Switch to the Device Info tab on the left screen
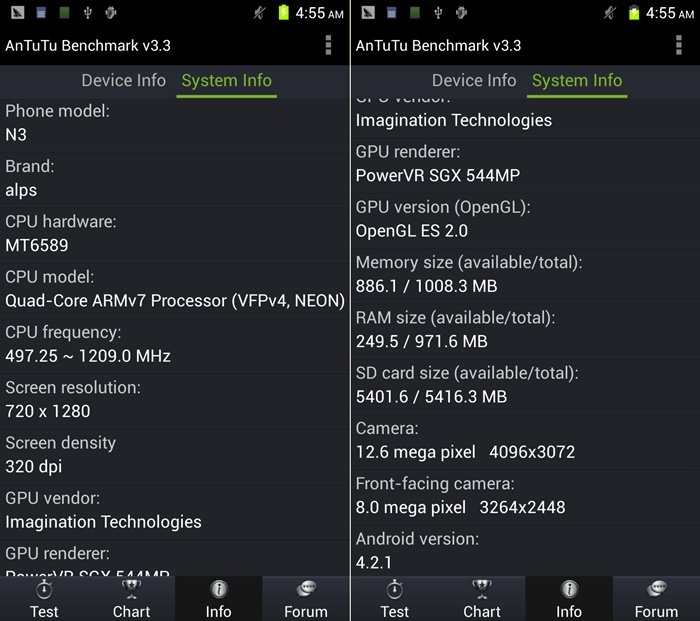Screen dimensions: 700x621 [x=123, y=80]
